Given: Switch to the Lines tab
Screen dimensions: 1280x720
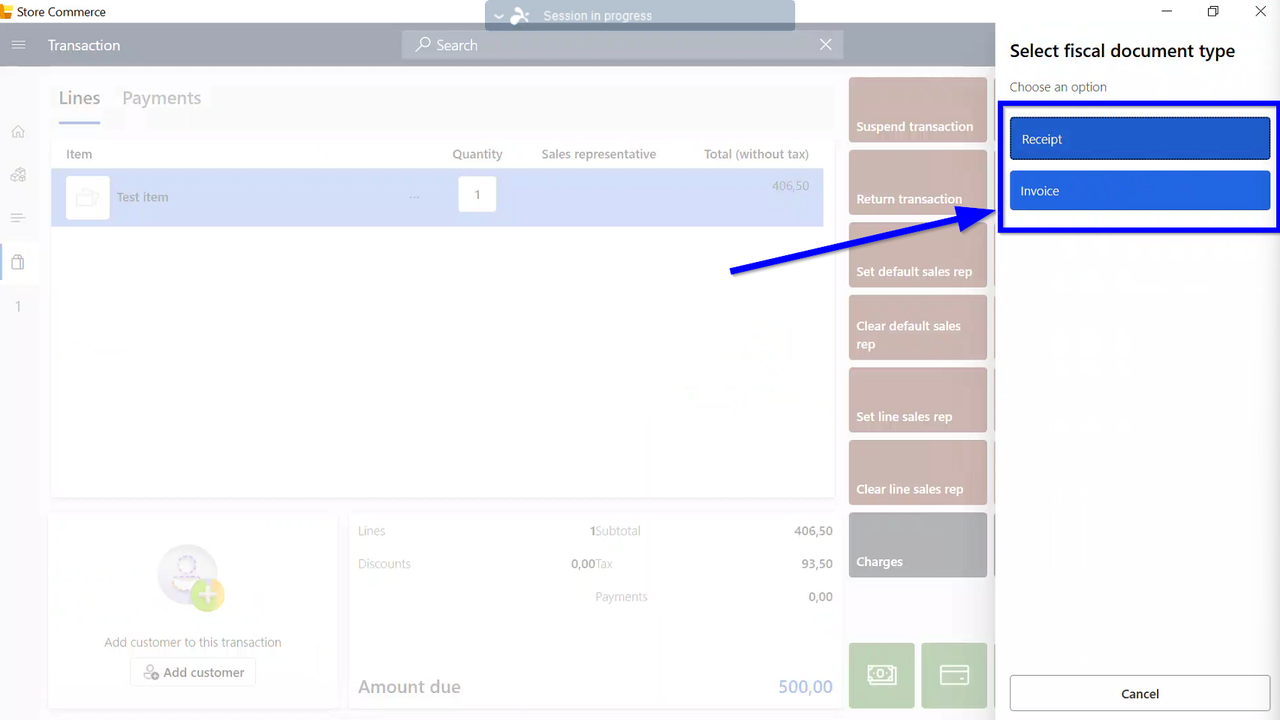Looking at the screenshot, I should tap(79, 98).
